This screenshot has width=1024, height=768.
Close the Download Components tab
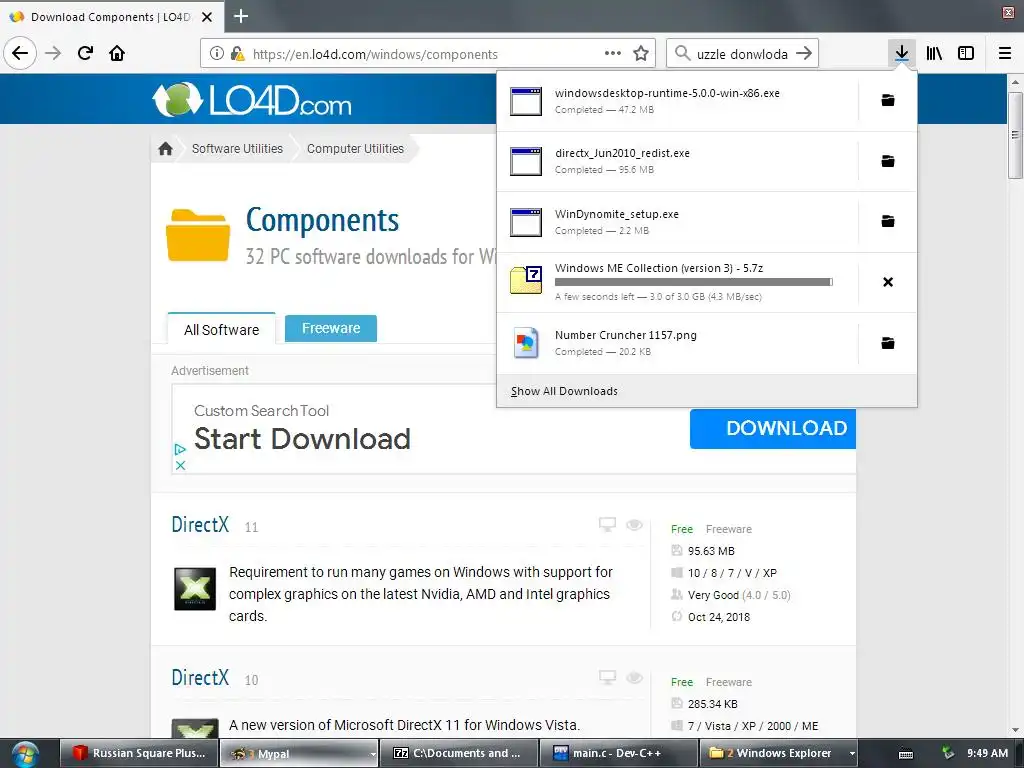coord(207,17)
